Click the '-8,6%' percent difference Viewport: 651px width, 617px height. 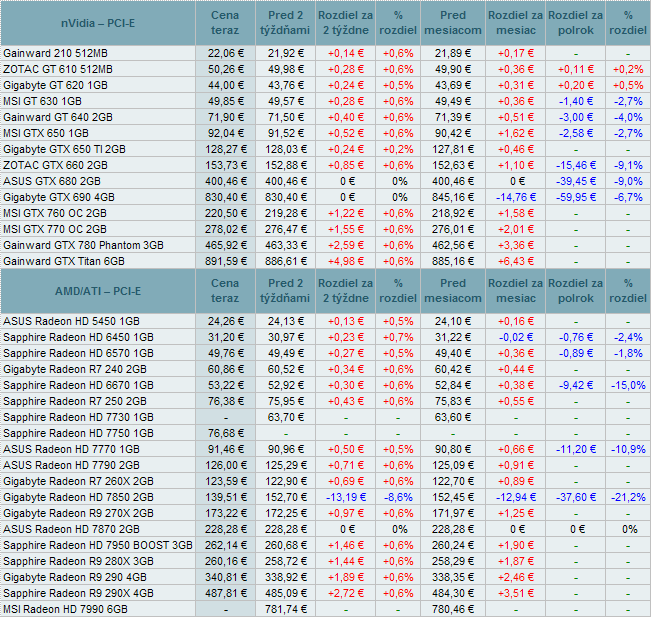[x=398, y=497]
